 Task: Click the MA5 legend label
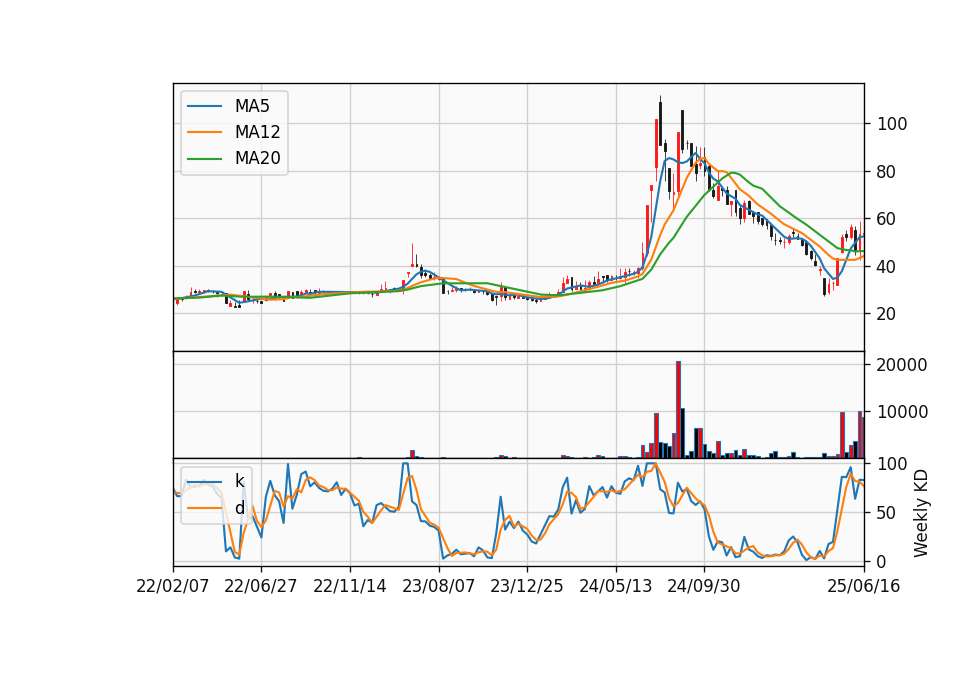[x=252, y=106]
